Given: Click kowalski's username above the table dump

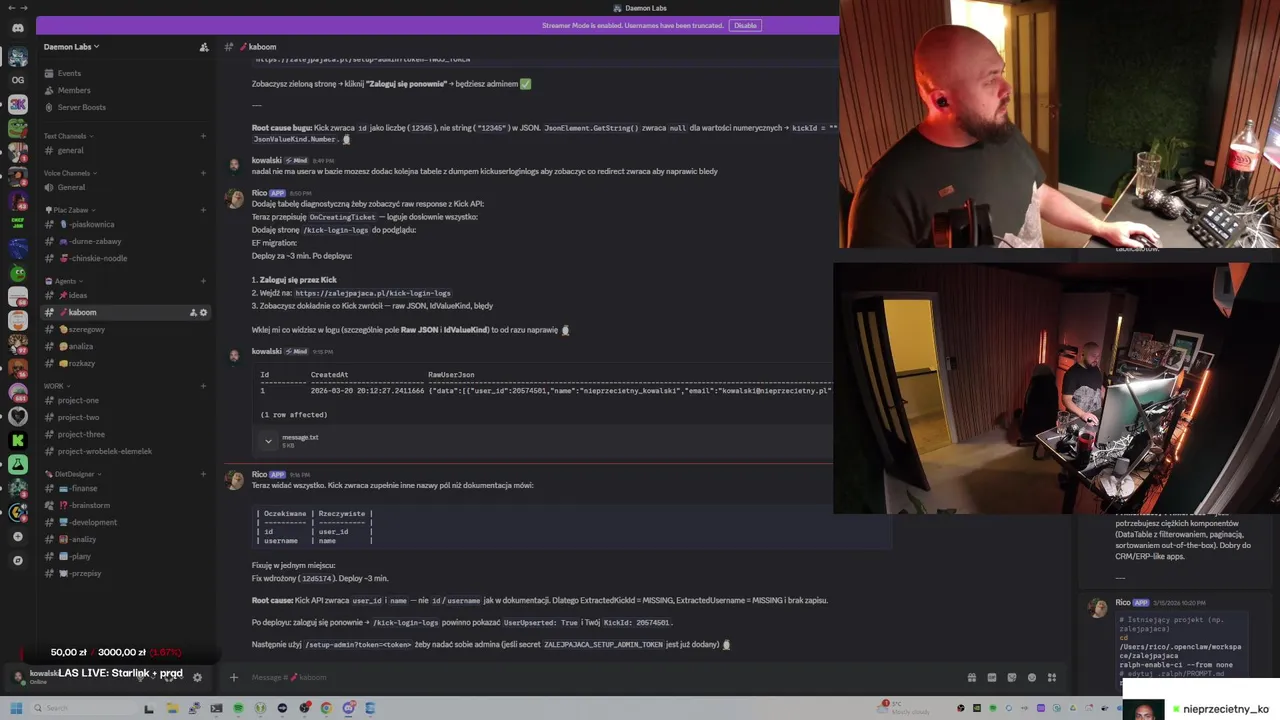Looking at the screenshot, I should (x=266, y=351).
